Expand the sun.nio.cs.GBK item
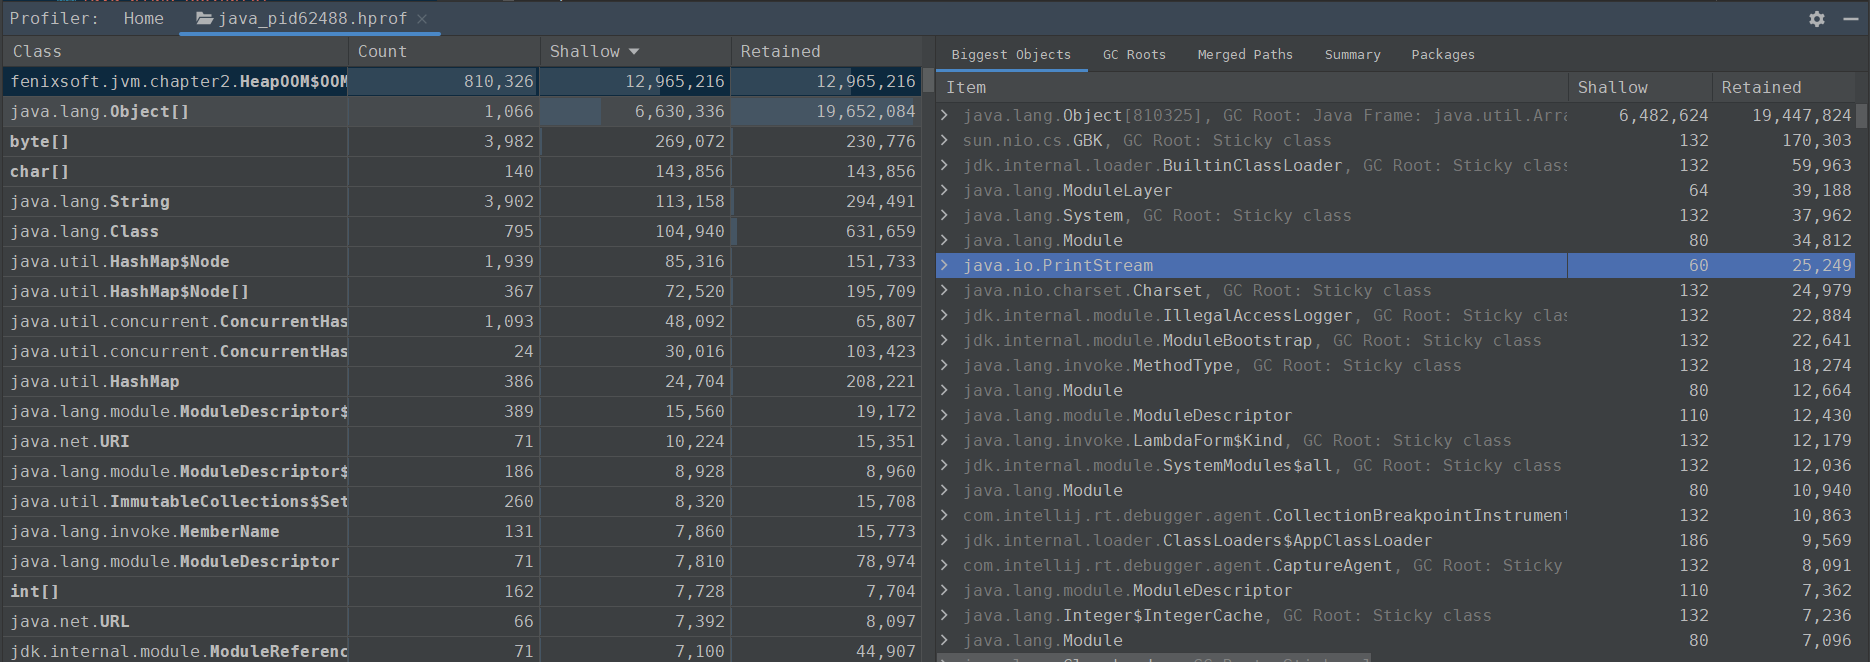Image resolution: width=1870 pixels, height=662 pixels. (944, 141)
